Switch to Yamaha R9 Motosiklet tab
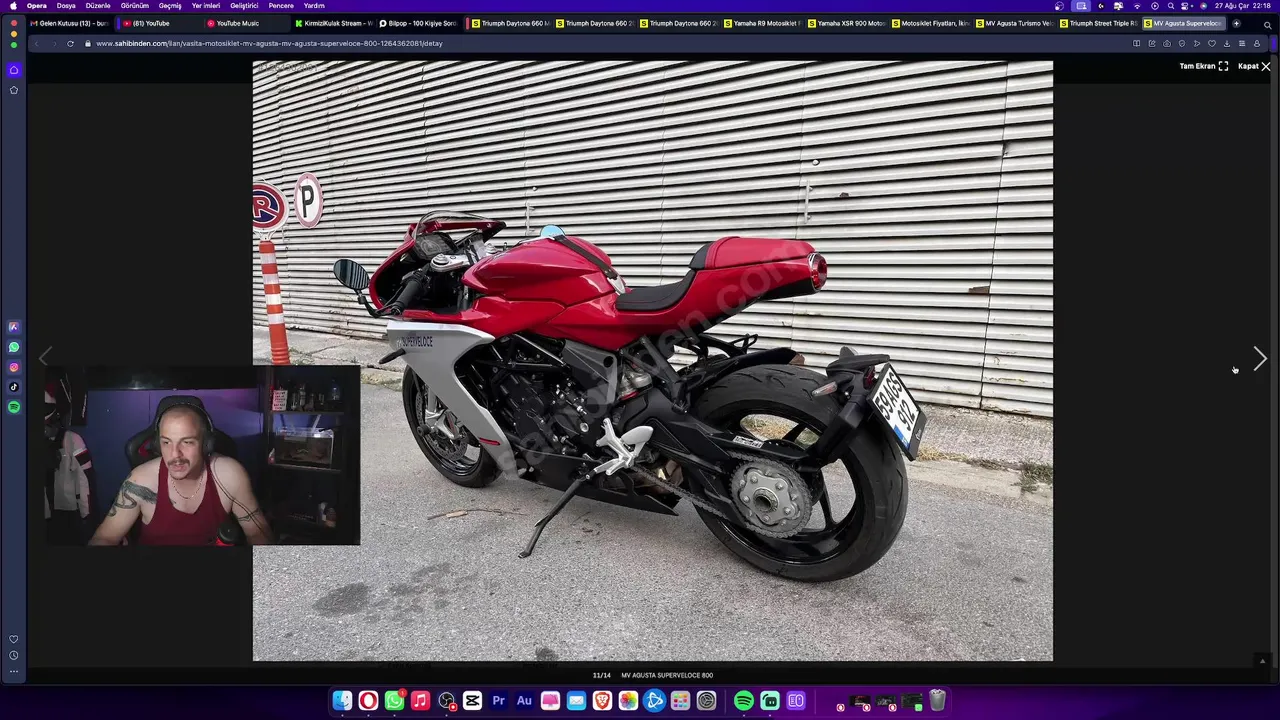This screenshot has width=1280, height=720. coord(763,23)
